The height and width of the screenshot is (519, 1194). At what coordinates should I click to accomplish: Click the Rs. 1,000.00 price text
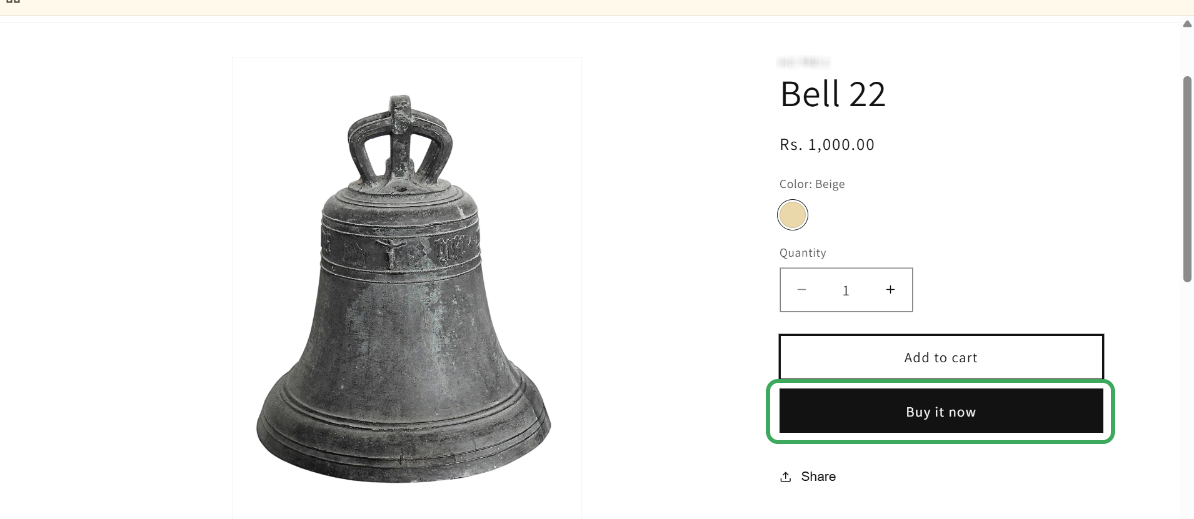pyautogui.click(x=827, y=145)
